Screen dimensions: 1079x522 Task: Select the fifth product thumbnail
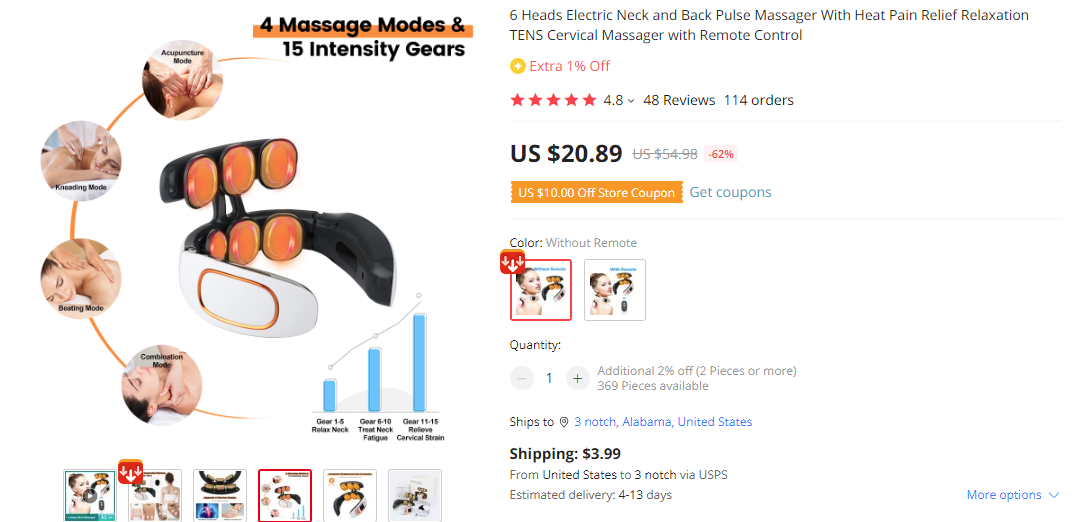coord(350,495)
